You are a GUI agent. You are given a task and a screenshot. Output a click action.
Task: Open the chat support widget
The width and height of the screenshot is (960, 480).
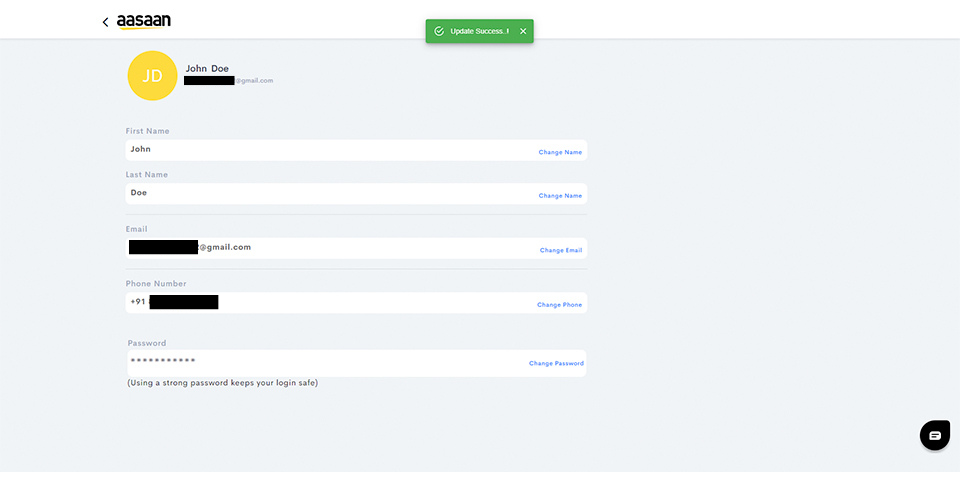(x=934, y=435)
